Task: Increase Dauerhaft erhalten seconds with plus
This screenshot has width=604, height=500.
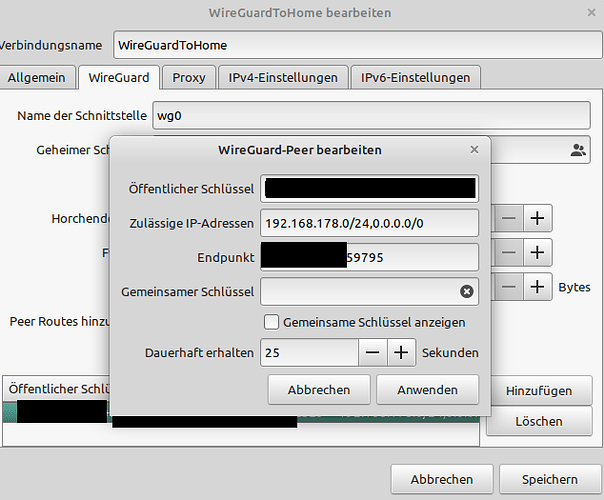Action: tap(401, 352)
